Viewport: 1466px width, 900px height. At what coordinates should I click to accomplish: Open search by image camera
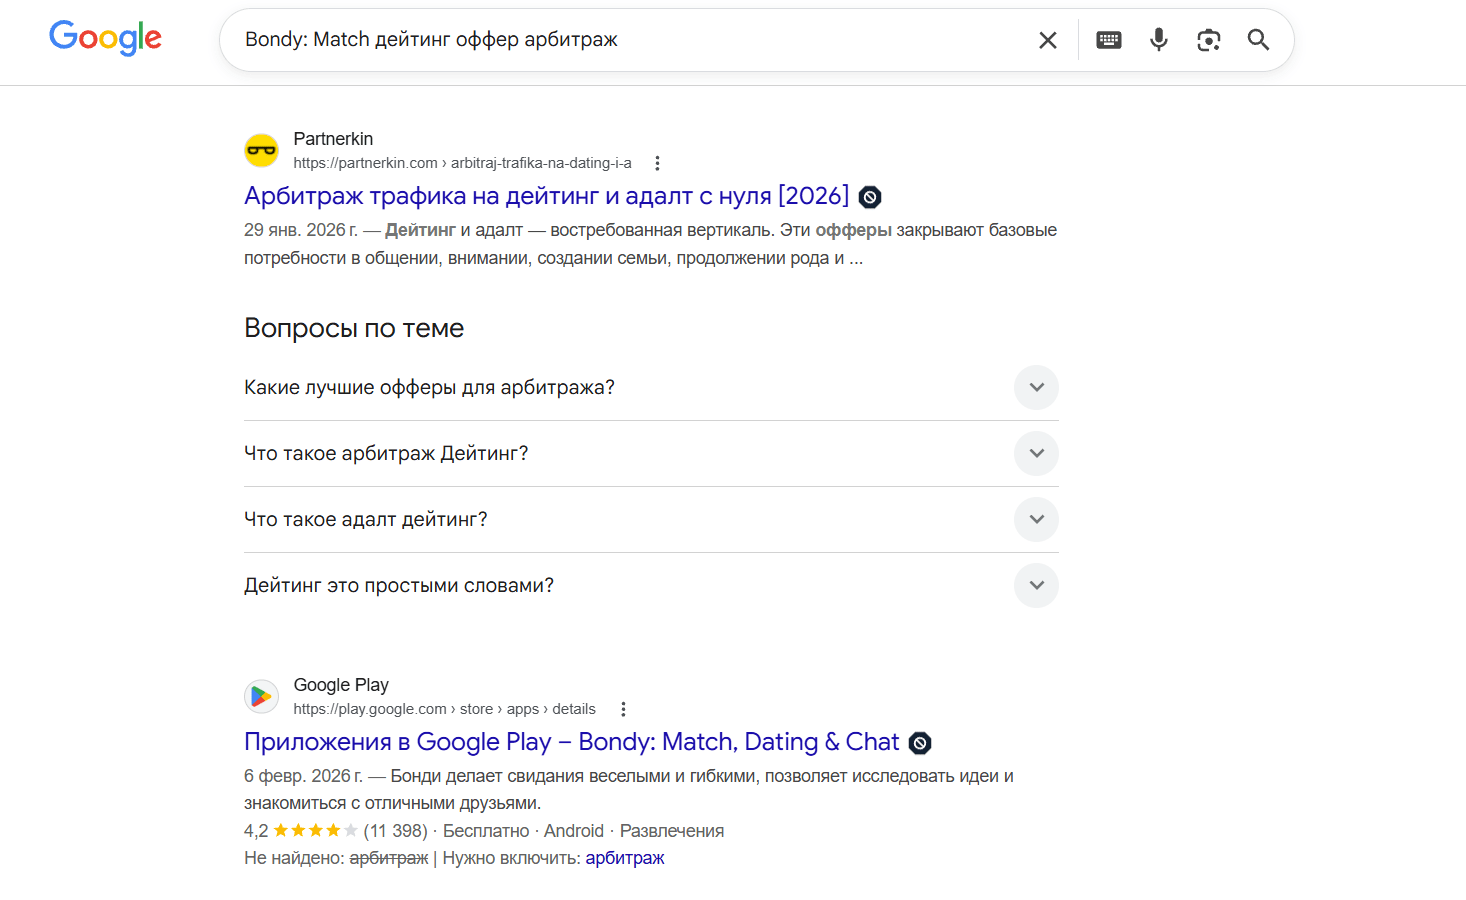point(1209,40)
